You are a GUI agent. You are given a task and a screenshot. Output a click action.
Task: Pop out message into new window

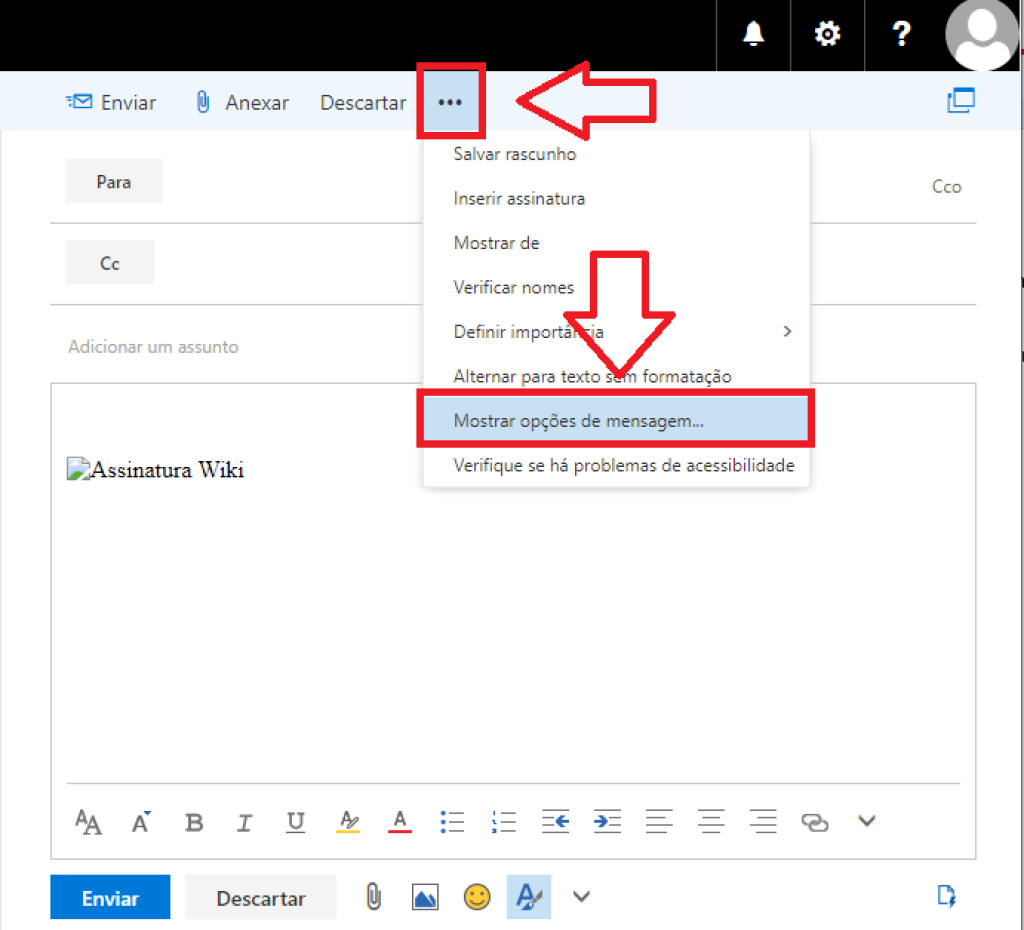(x=961, y=100)
